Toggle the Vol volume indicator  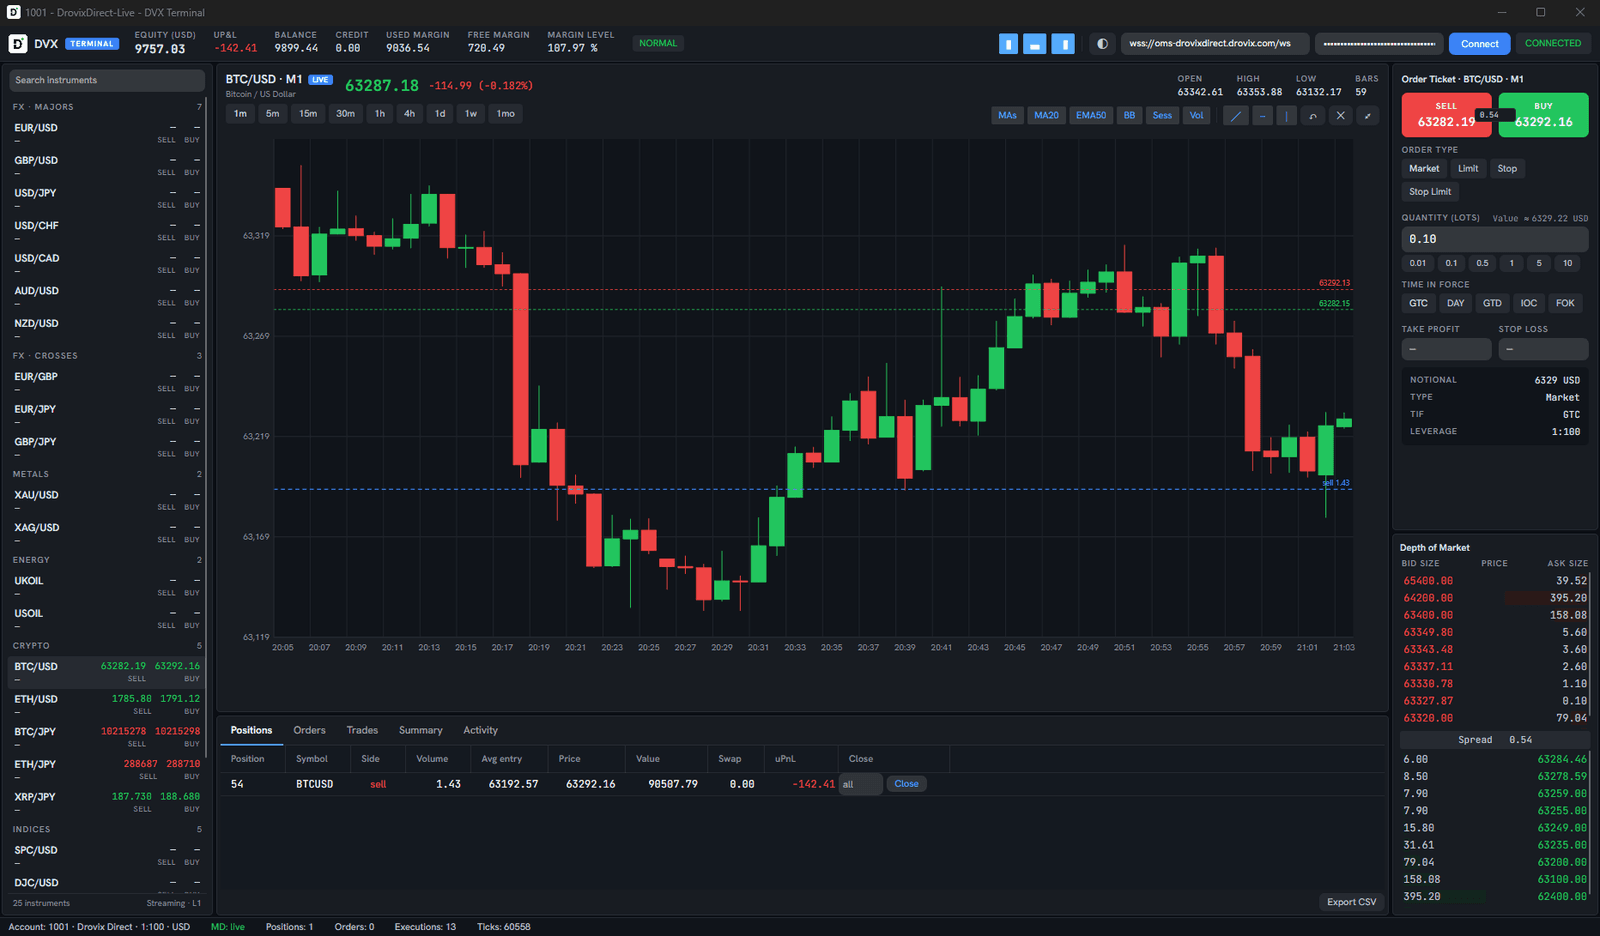tap(1196, 116)
